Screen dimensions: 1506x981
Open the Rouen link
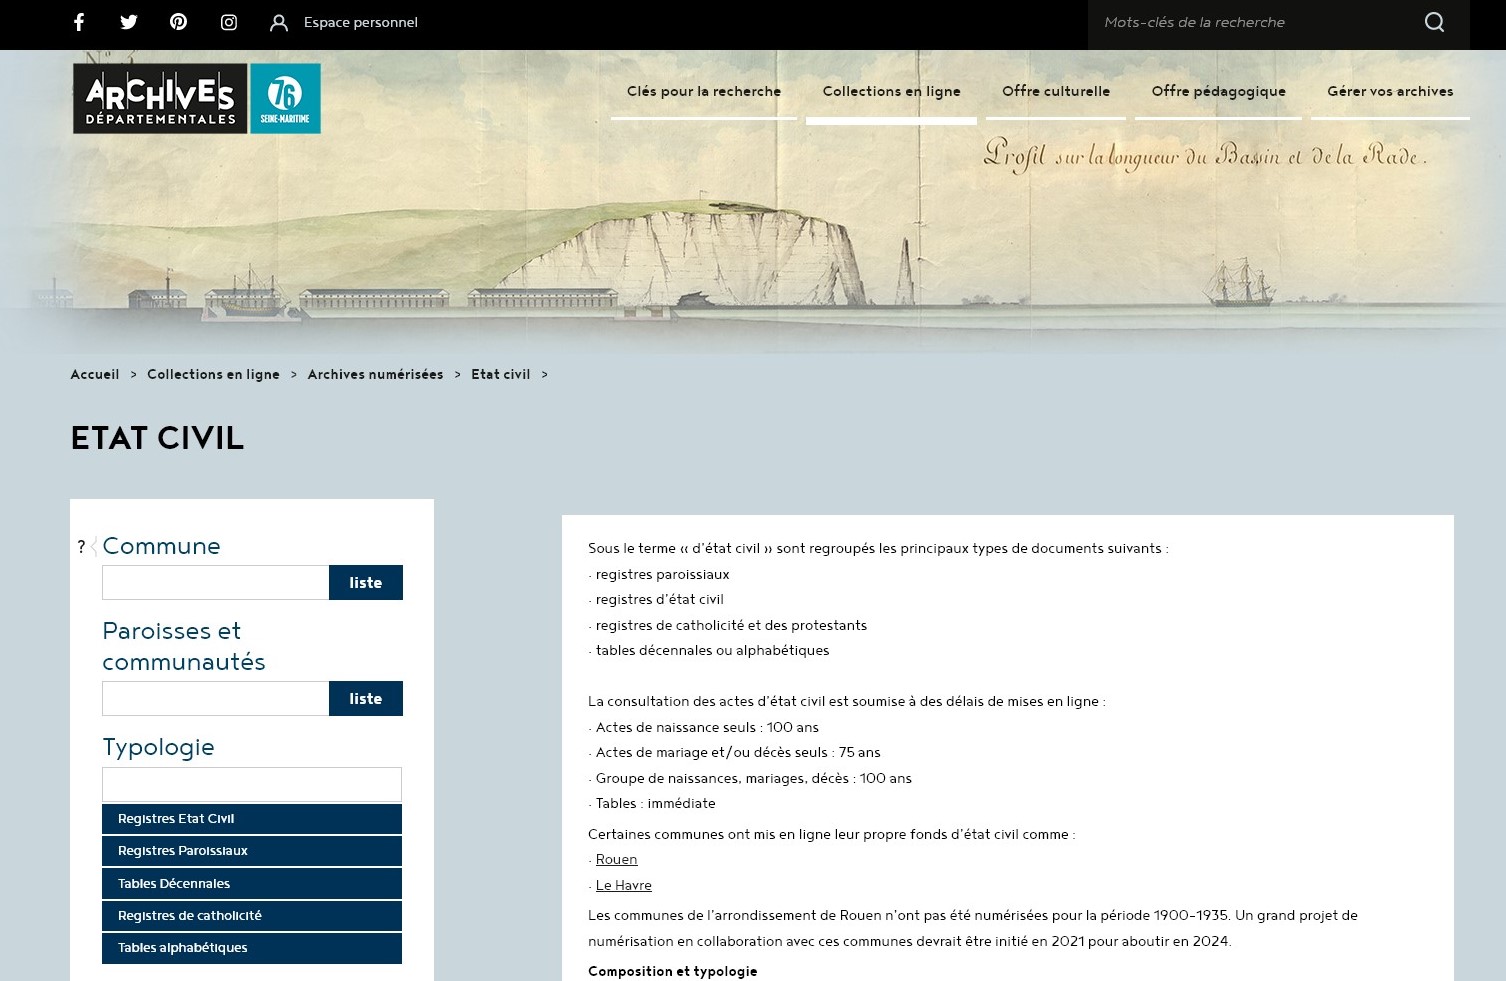tap(616, 860)
